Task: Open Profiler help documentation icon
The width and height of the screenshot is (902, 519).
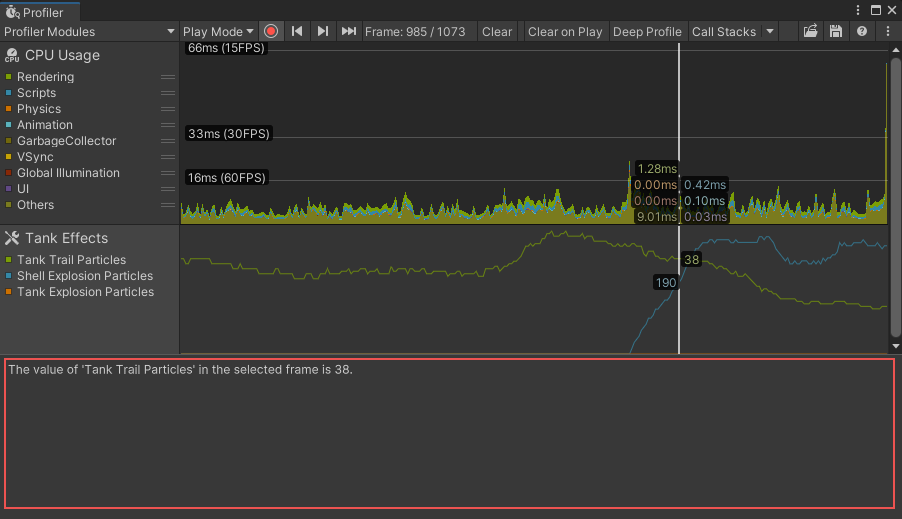Action: pyautogui.click(x=862, y=32)
